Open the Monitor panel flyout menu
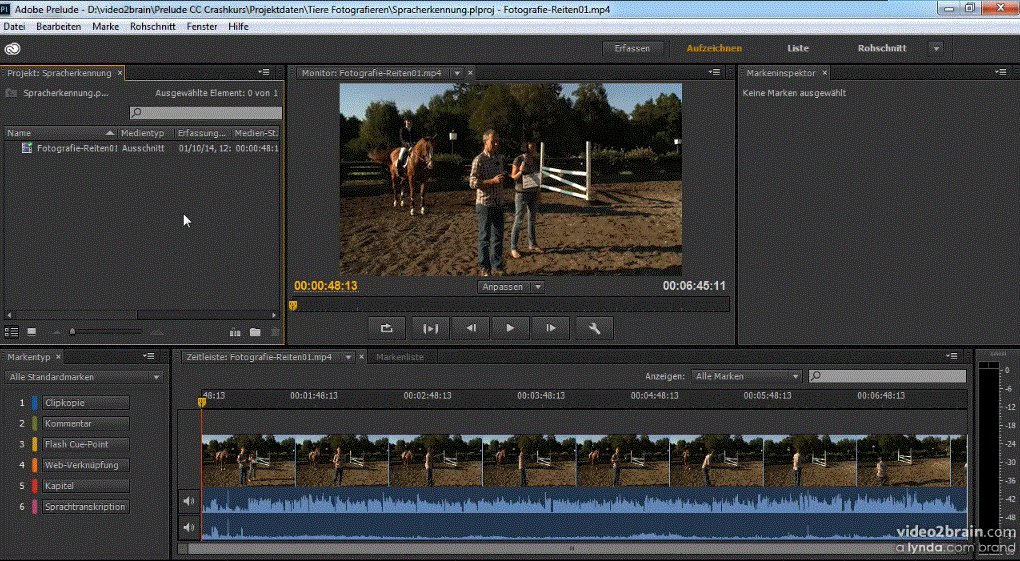 (714, 72)
